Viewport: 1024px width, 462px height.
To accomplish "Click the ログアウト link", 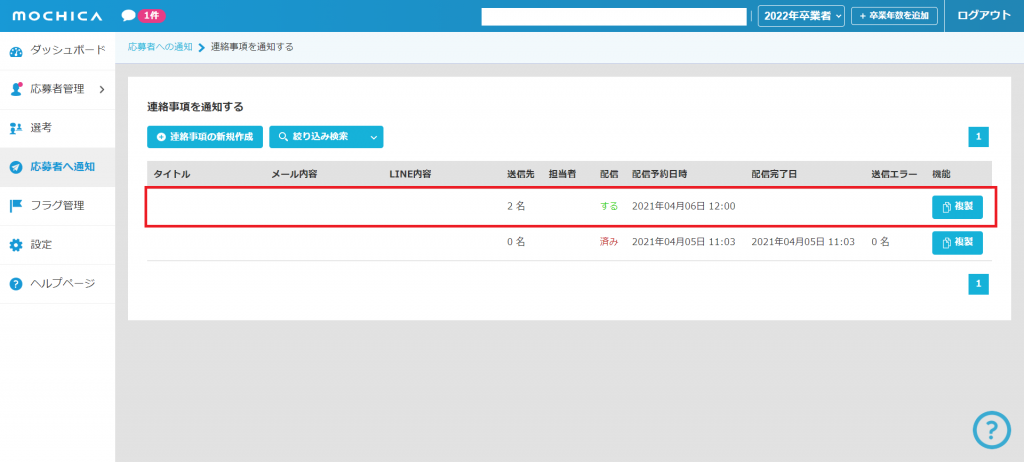I will [984, 16].
